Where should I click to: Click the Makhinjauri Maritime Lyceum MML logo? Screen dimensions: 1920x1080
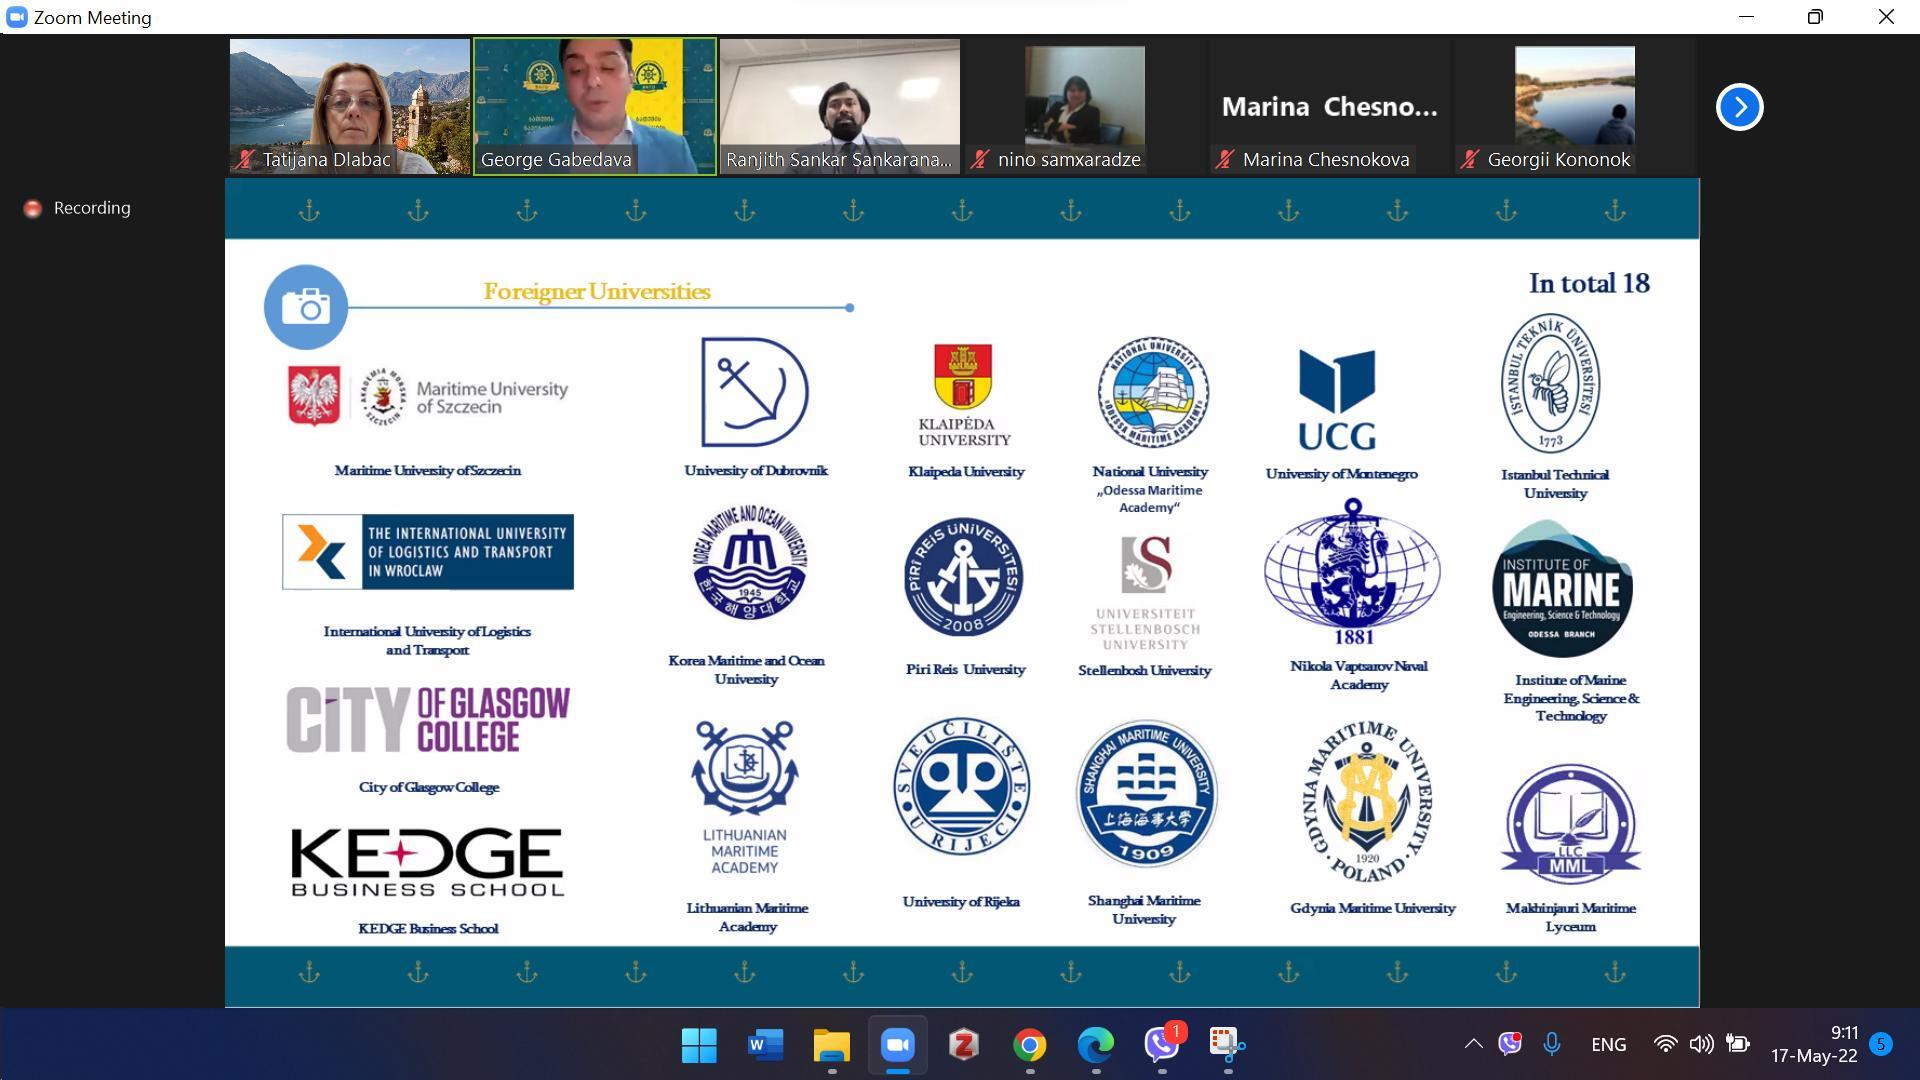[x=1570, y=824]
